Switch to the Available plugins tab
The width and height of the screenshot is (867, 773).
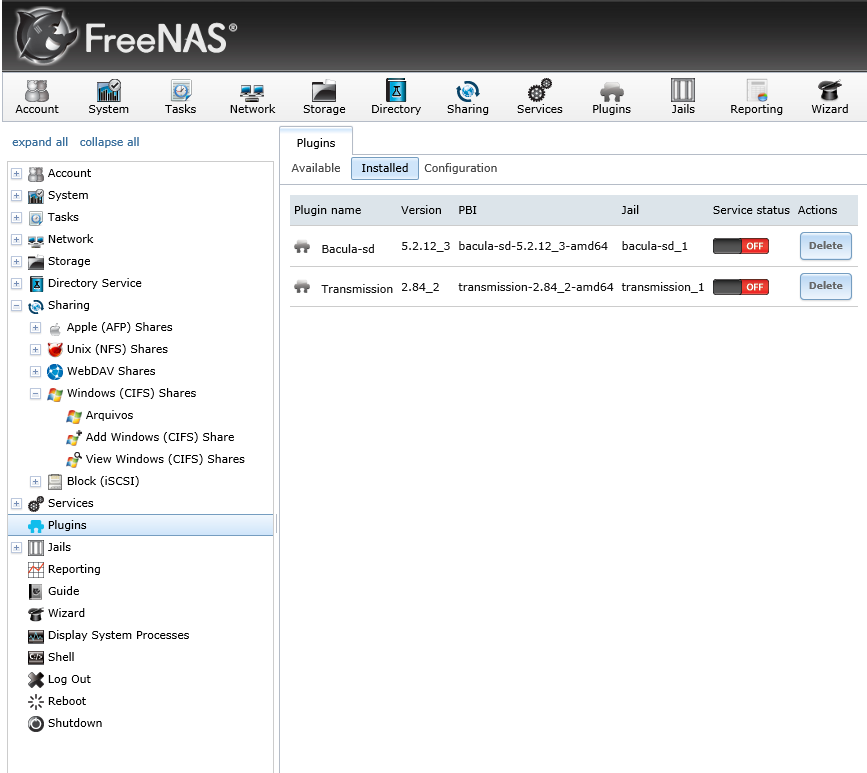point(316,168)
